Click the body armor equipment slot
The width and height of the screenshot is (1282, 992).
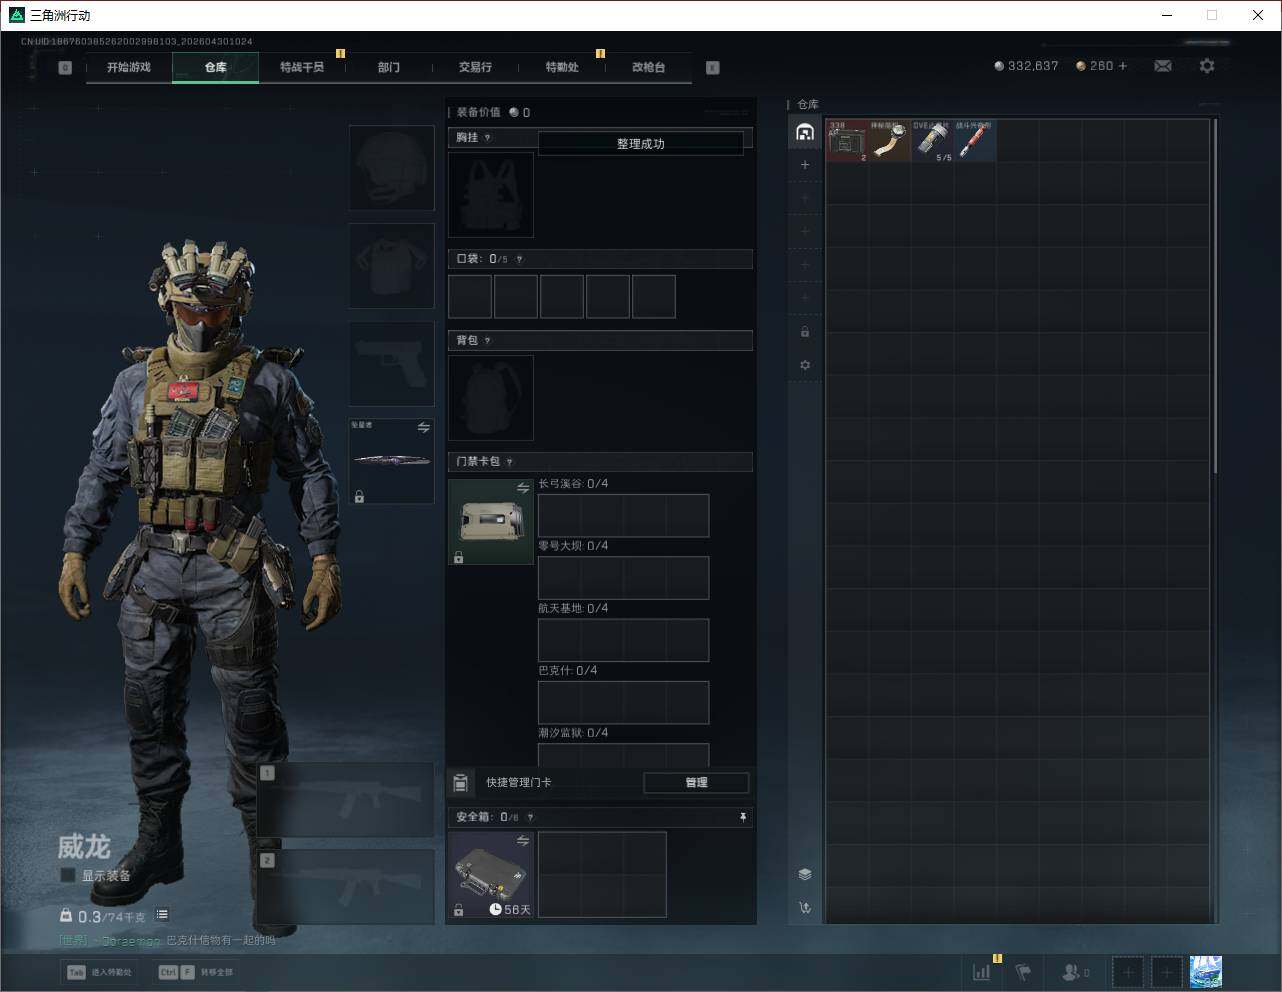click(x=391, y=266)
